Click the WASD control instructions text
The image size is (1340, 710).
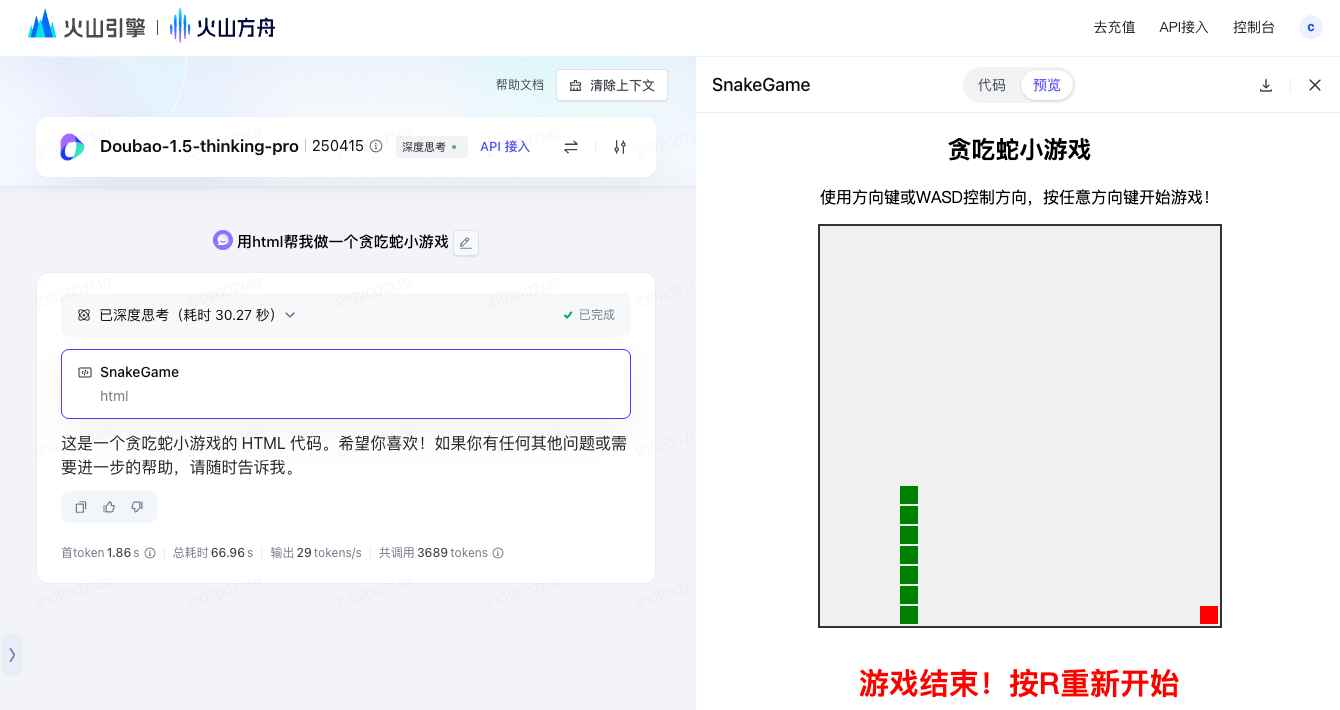coord(1019,197)
